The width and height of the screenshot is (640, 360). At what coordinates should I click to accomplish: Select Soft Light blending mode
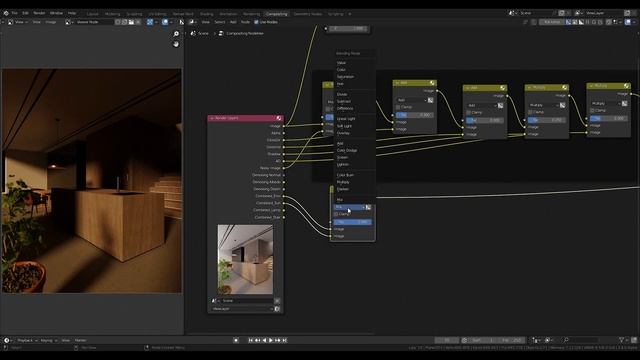pos(344,126)
